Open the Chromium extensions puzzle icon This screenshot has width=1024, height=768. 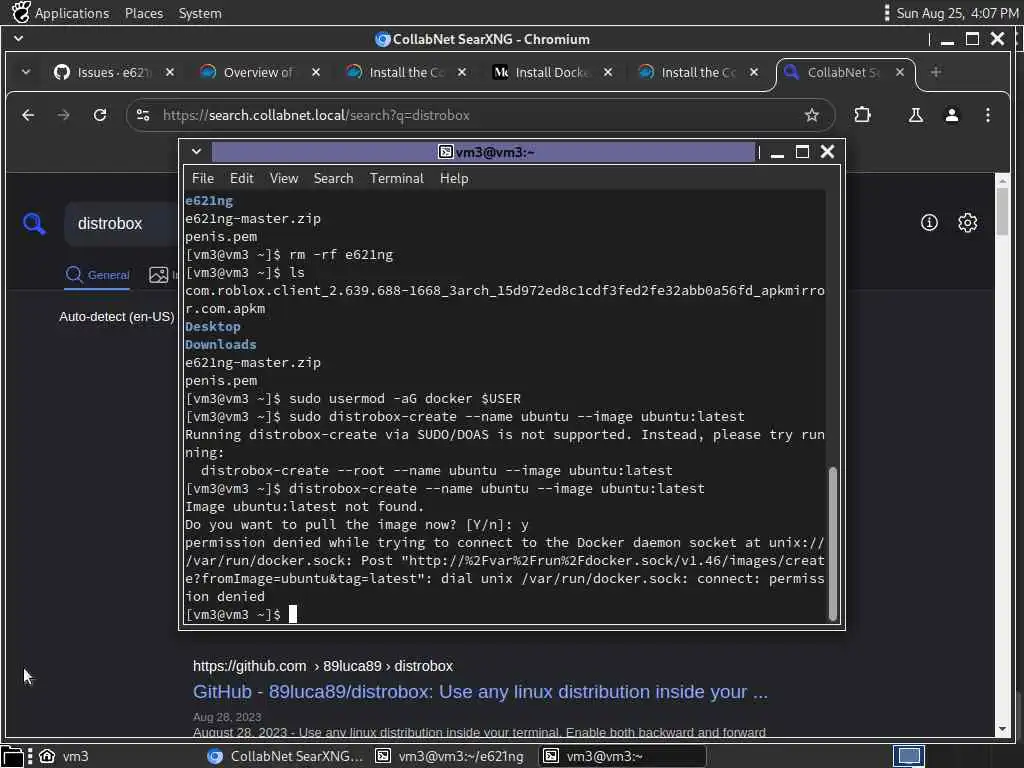coord(863,116)
